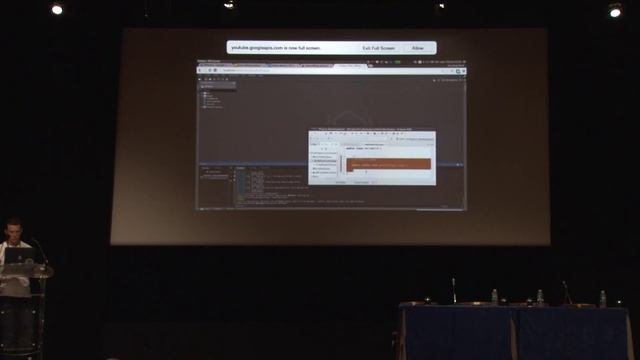
Task: Click the orange highlighted code line
Action: pos(389,164)
